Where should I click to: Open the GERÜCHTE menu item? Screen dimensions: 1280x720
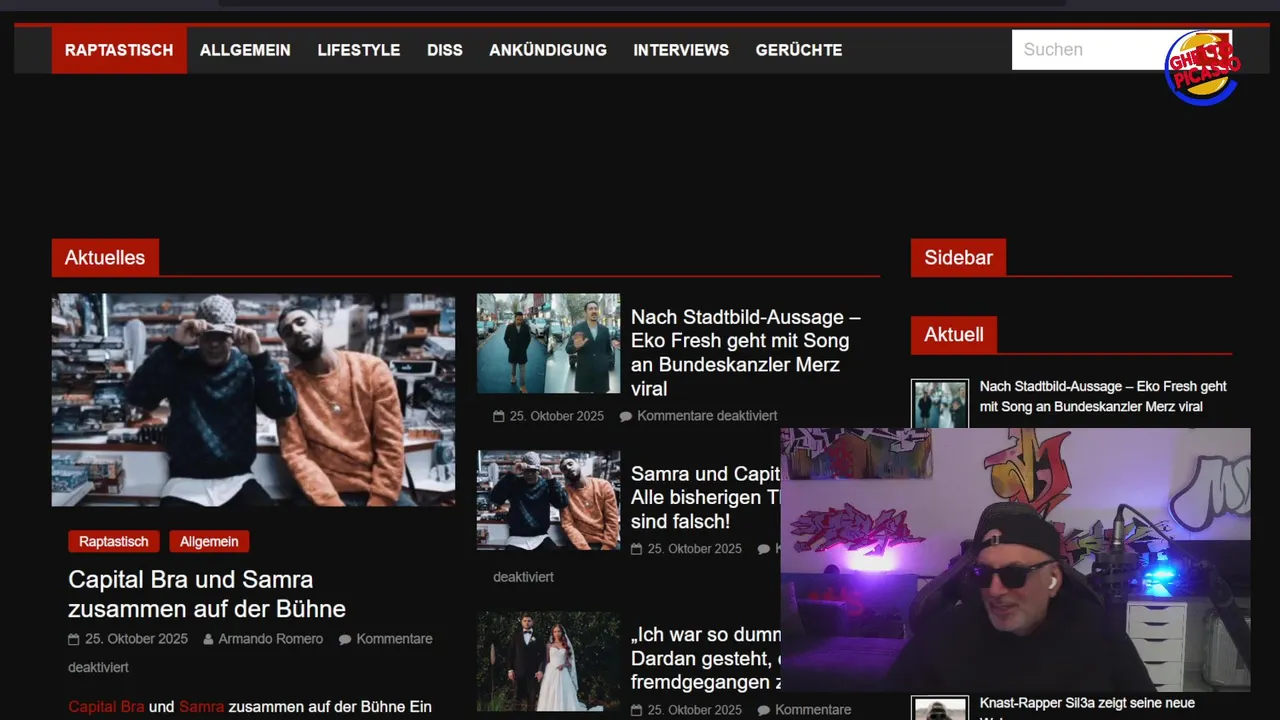[x=799, y=50]
